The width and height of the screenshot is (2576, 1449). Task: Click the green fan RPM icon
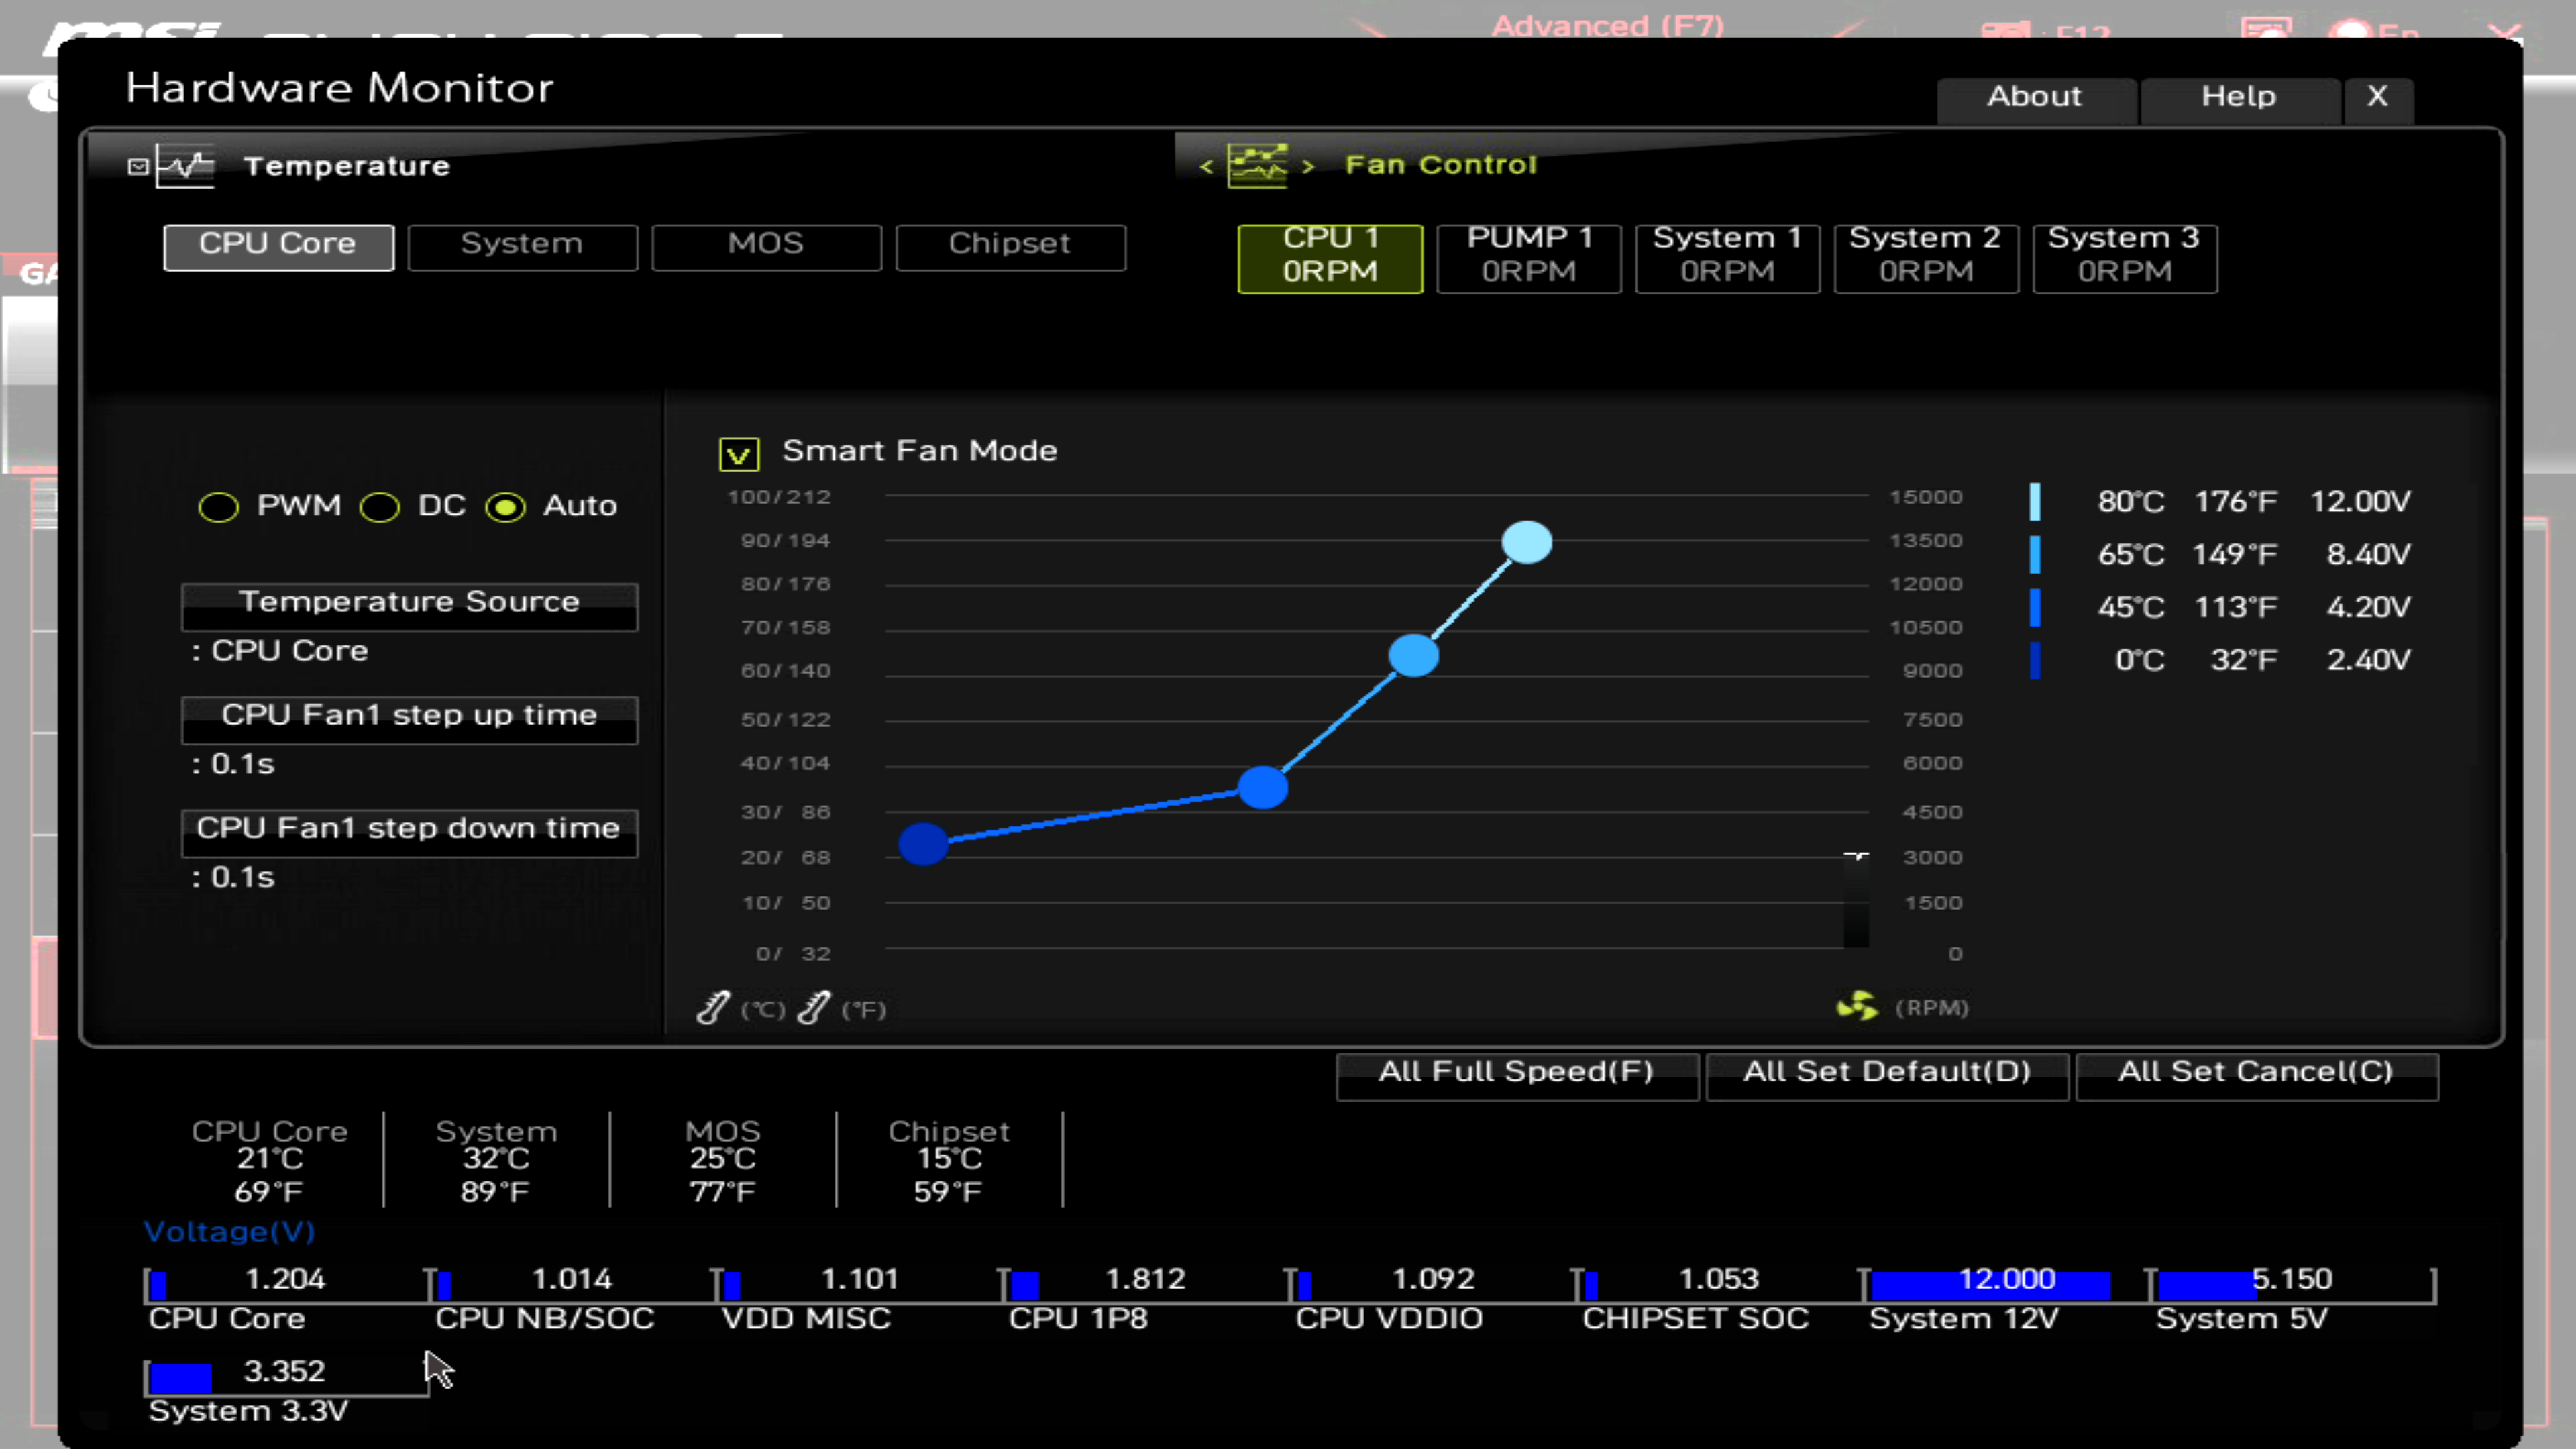pyautogui.click(x=1857, y=1006)
